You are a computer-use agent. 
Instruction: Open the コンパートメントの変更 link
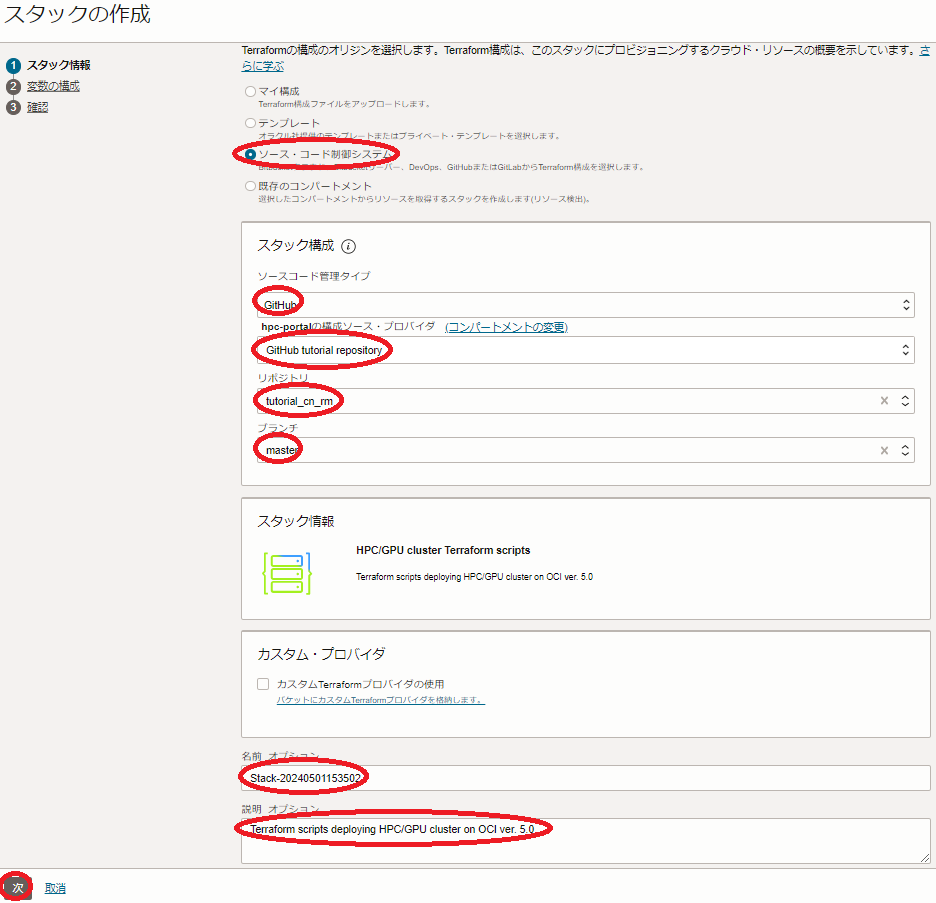(506, 327)
